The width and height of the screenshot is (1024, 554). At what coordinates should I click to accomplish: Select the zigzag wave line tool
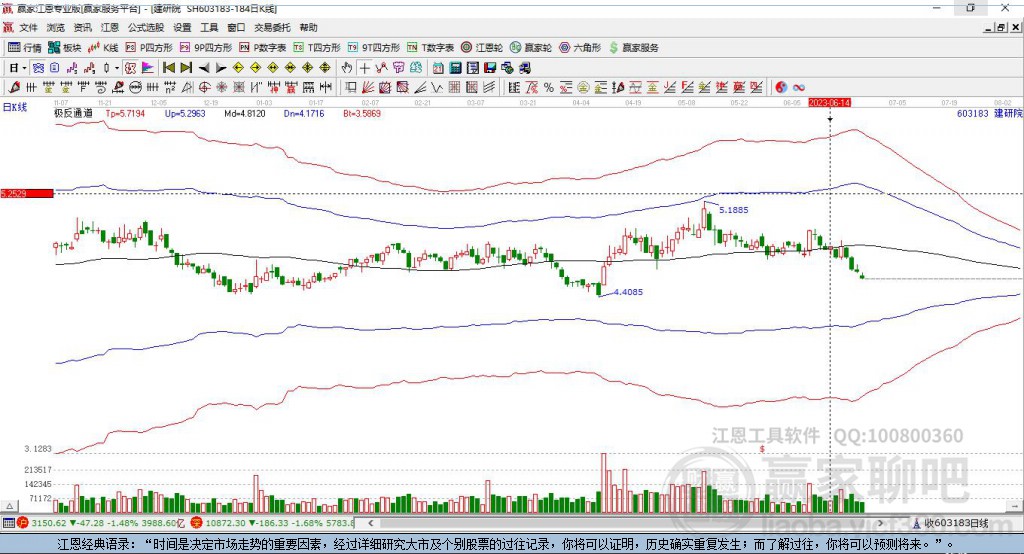[436, 87]
